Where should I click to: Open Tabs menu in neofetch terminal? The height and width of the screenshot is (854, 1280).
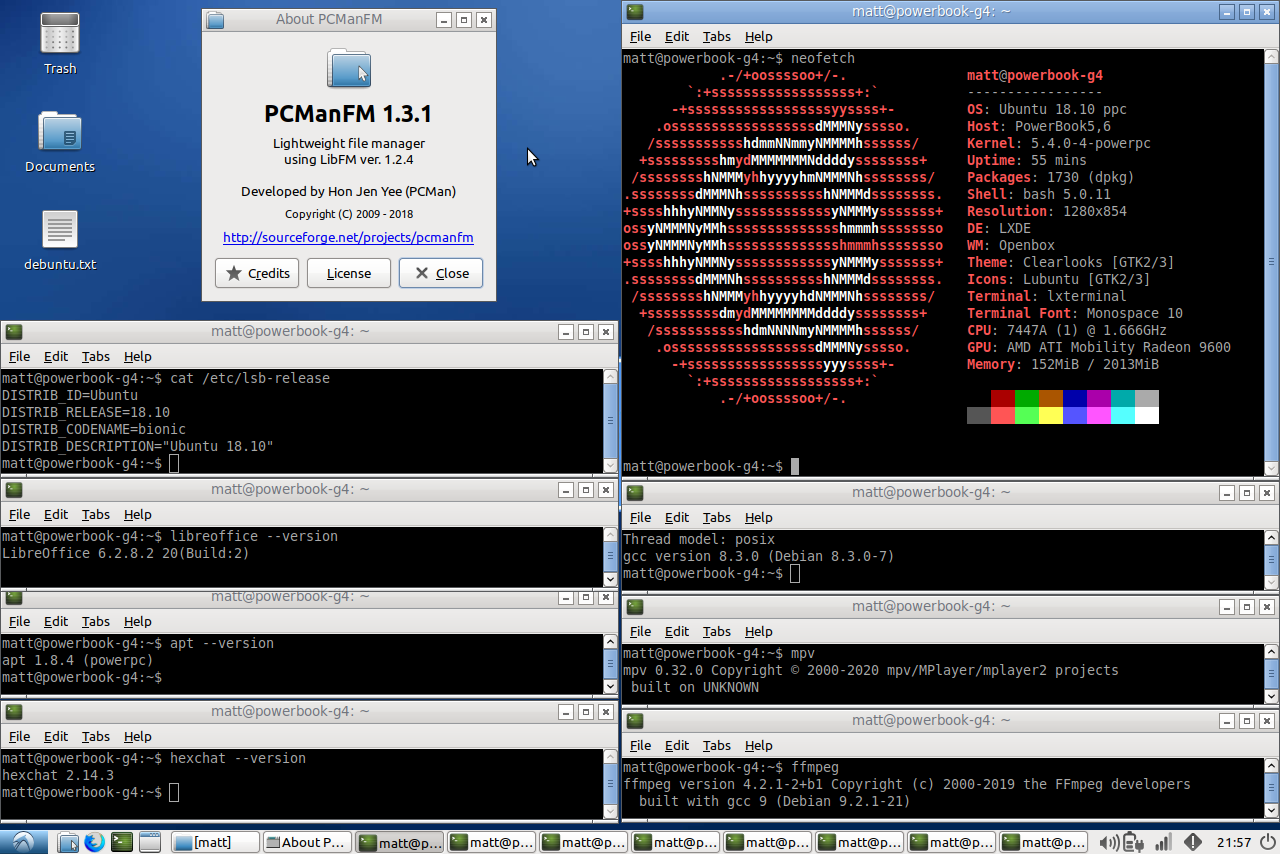point(716,36)
